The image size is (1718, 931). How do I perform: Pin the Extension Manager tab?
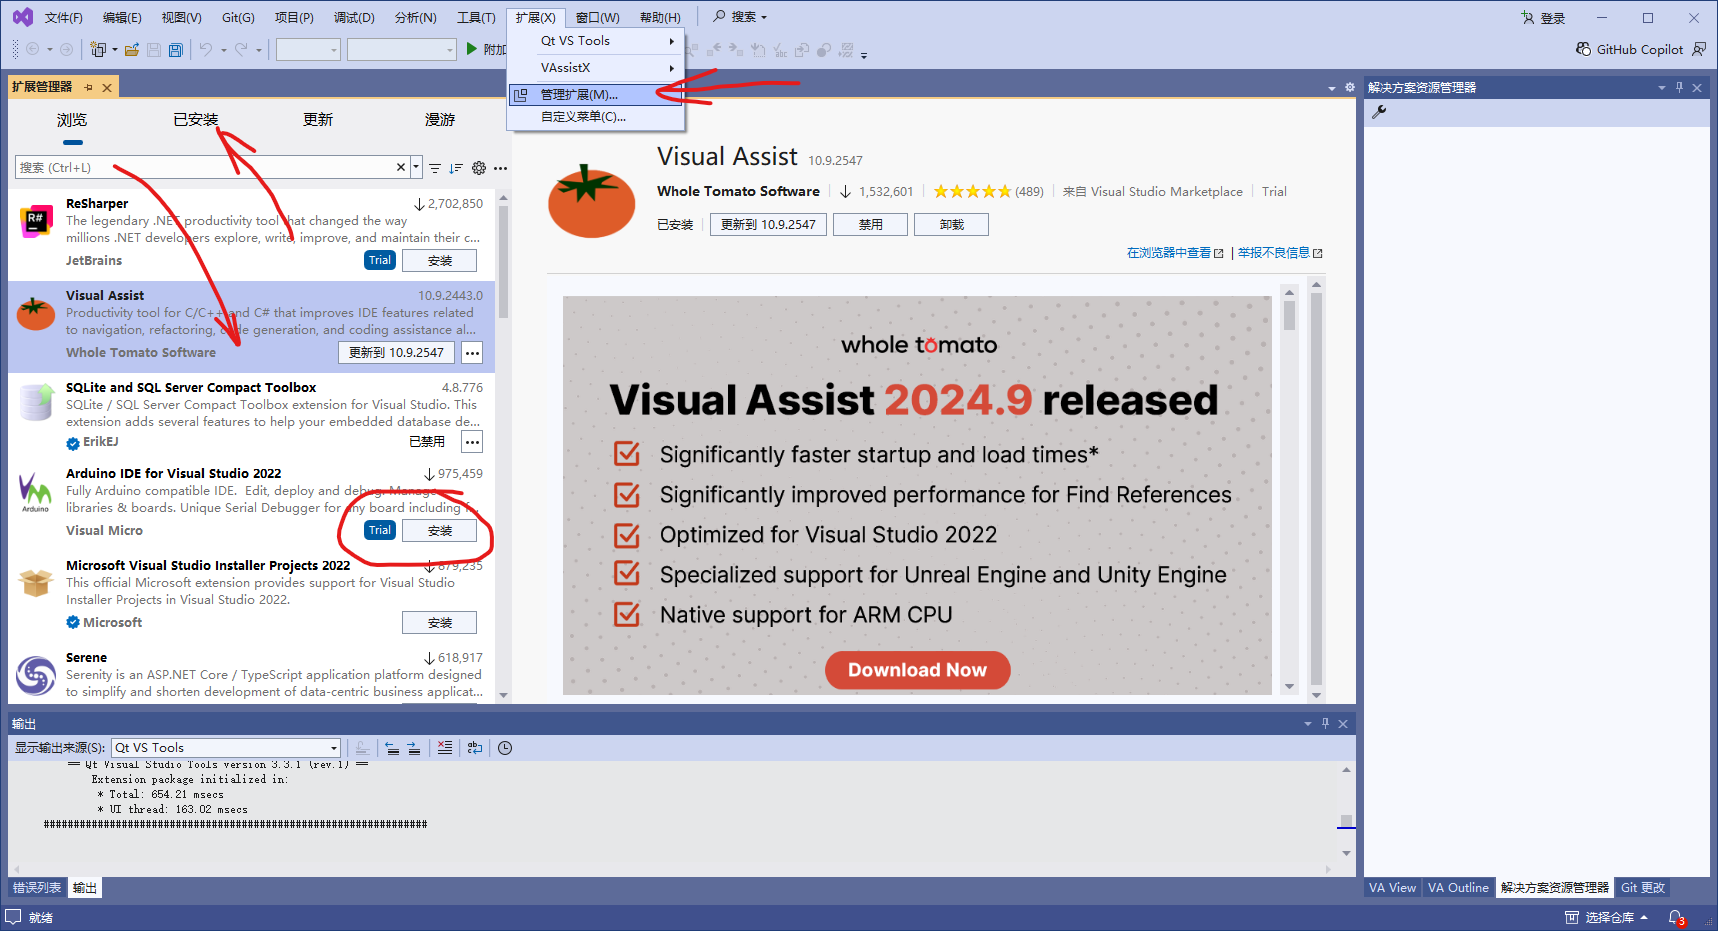pos(88,88)
